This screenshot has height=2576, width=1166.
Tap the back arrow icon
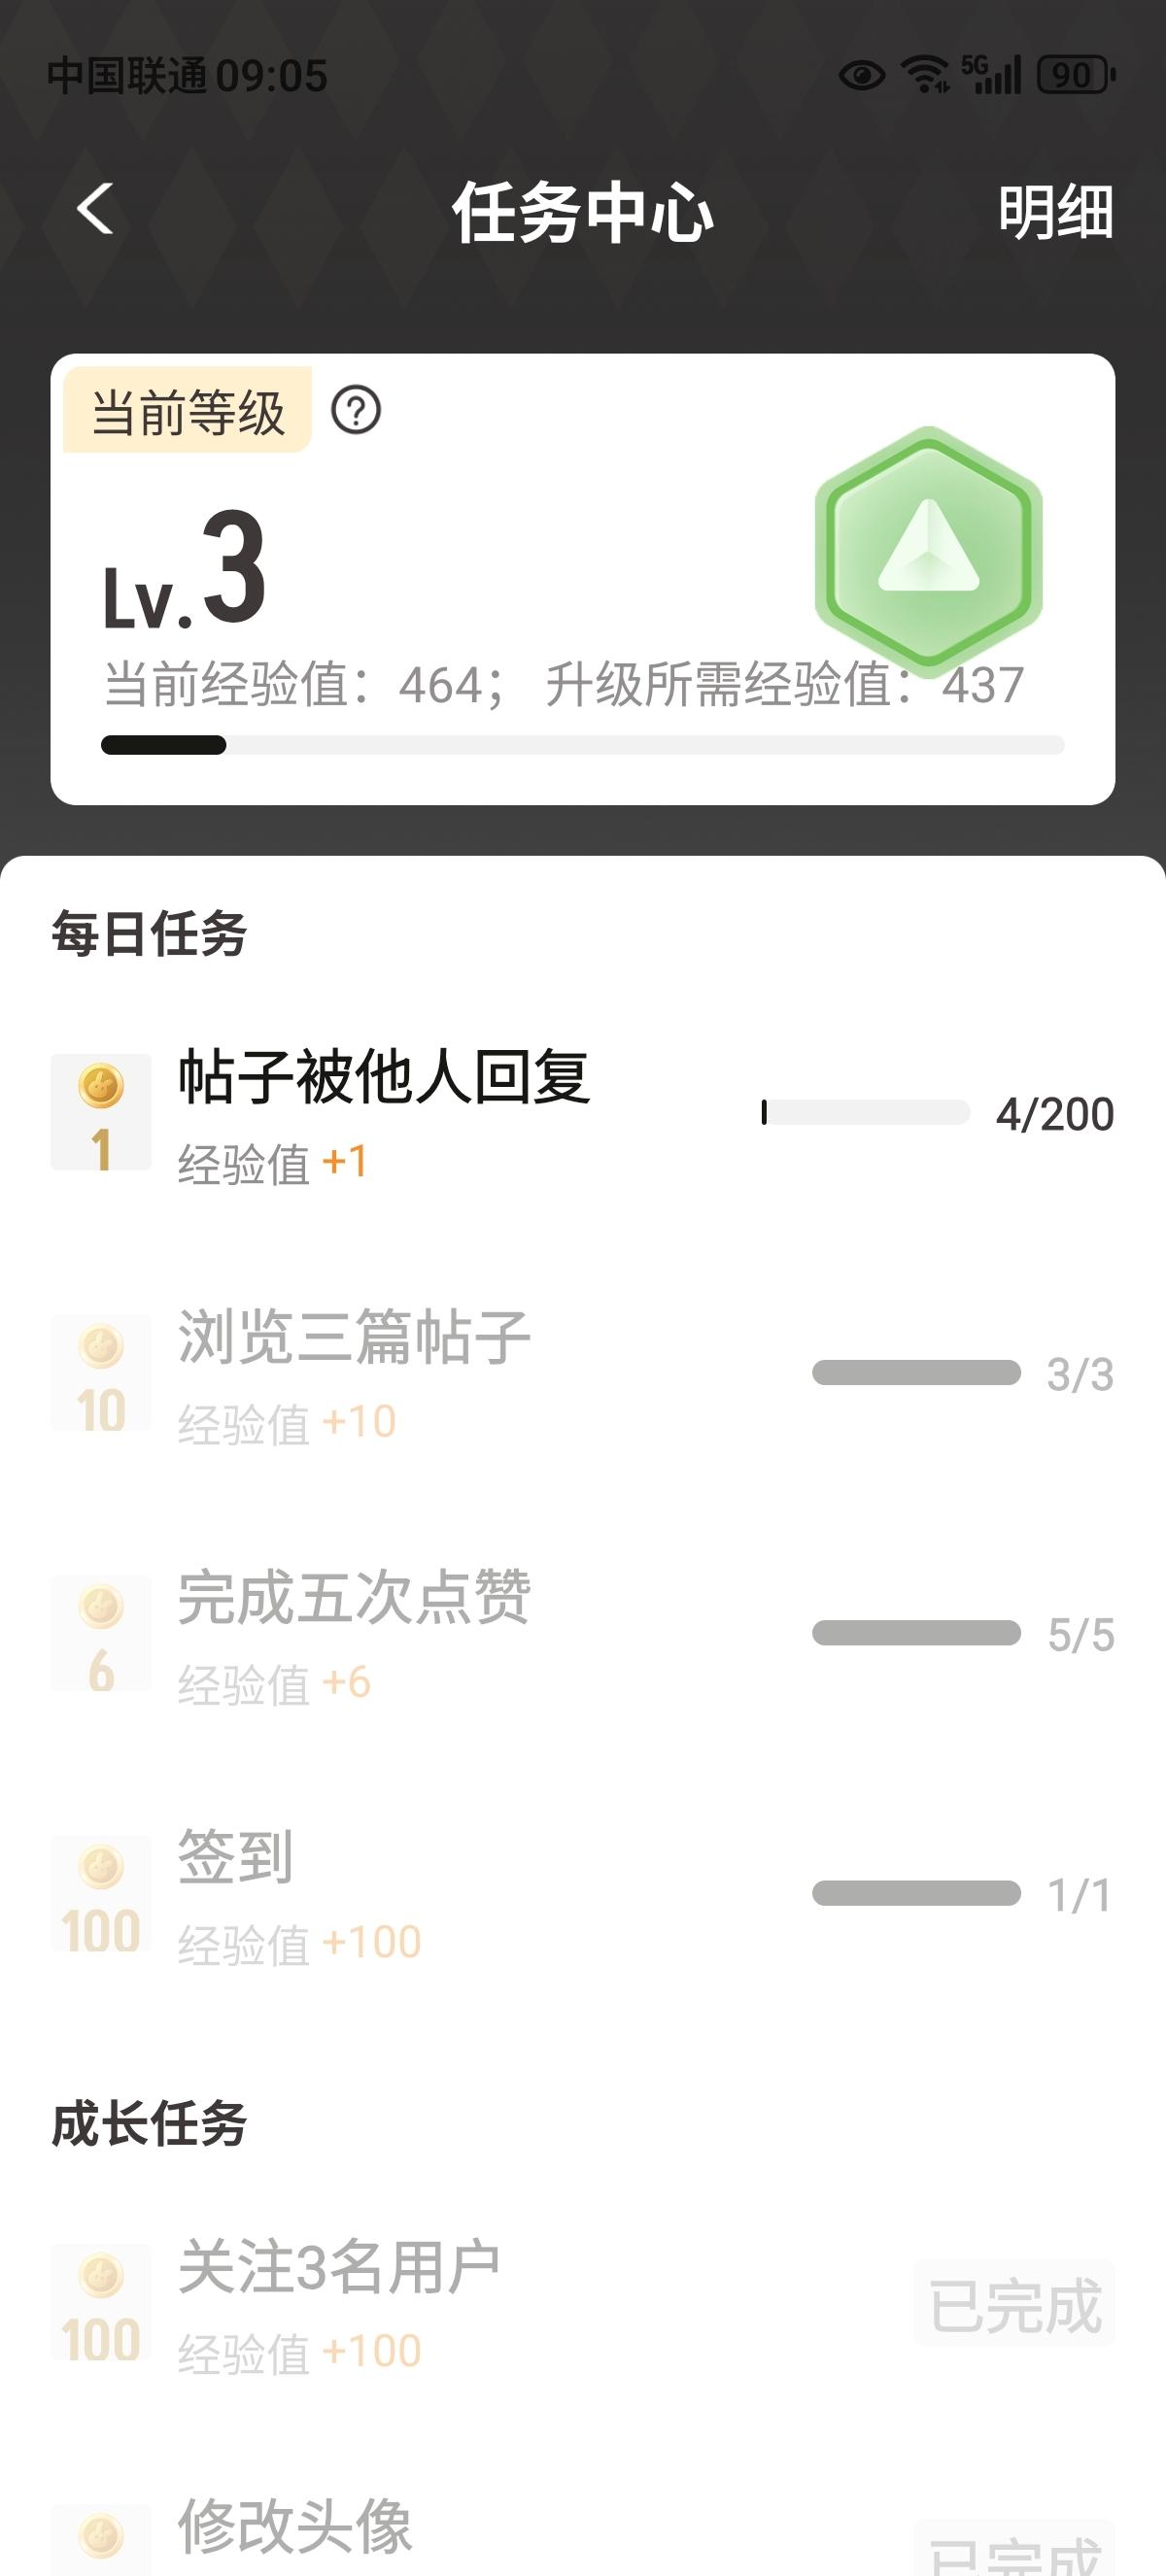tap(96, 210)
